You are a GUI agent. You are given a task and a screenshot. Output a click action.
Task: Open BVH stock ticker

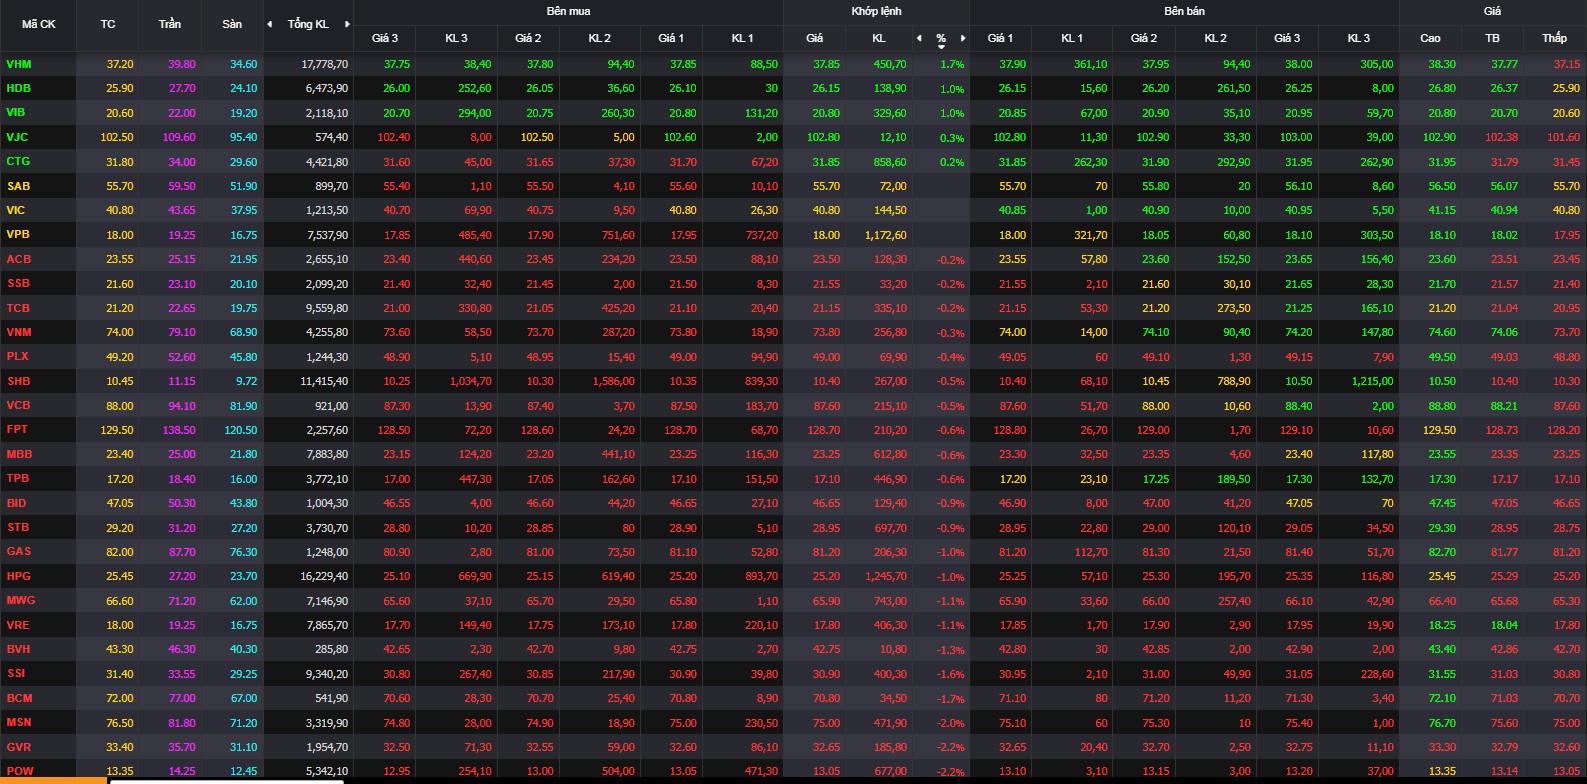(18, 649)
